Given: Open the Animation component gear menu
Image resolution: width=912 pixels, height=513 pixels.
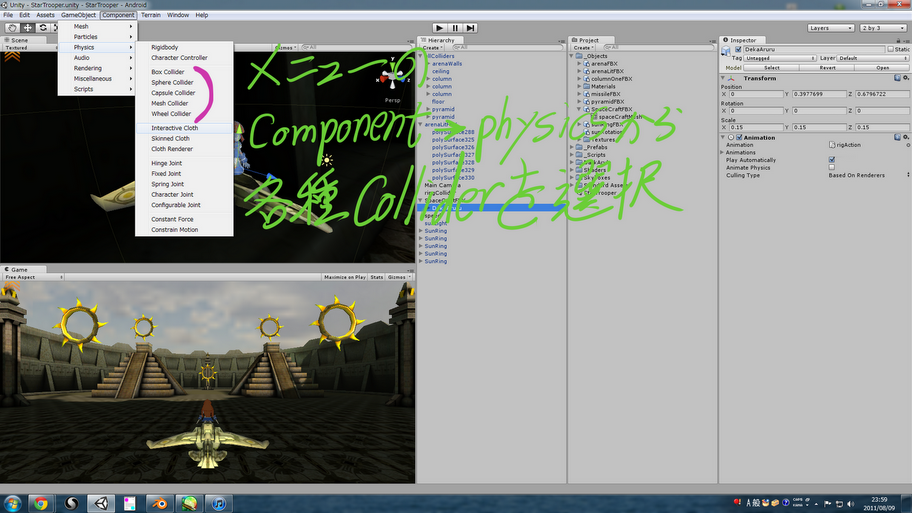Looking at the screenshot, I should coord(906,137).
